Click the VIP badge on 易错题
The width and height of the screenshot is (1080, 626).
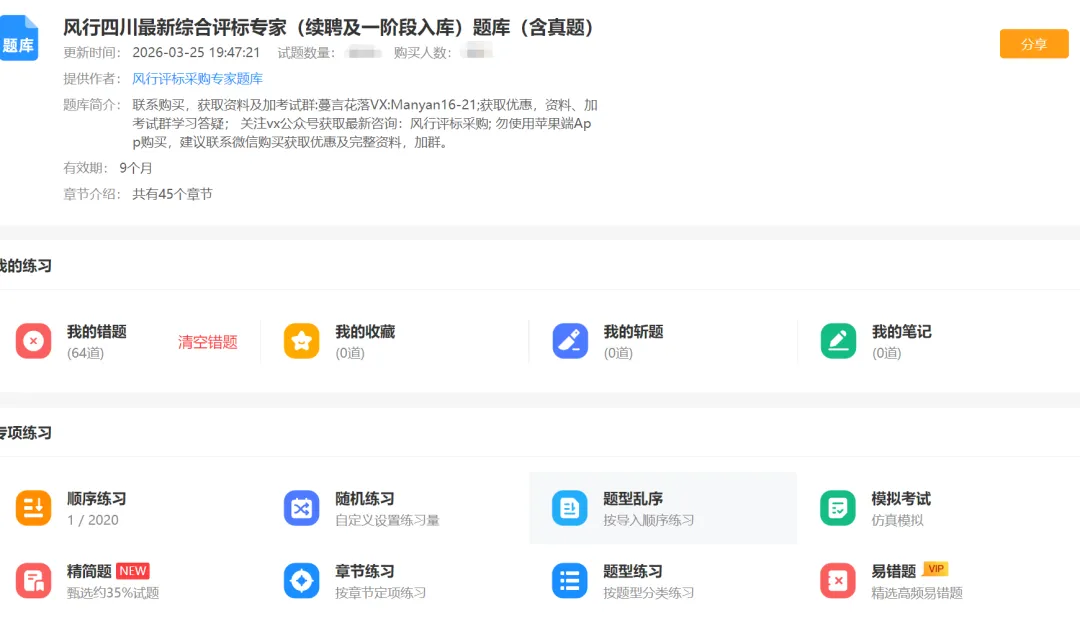(x=938, y=570)
